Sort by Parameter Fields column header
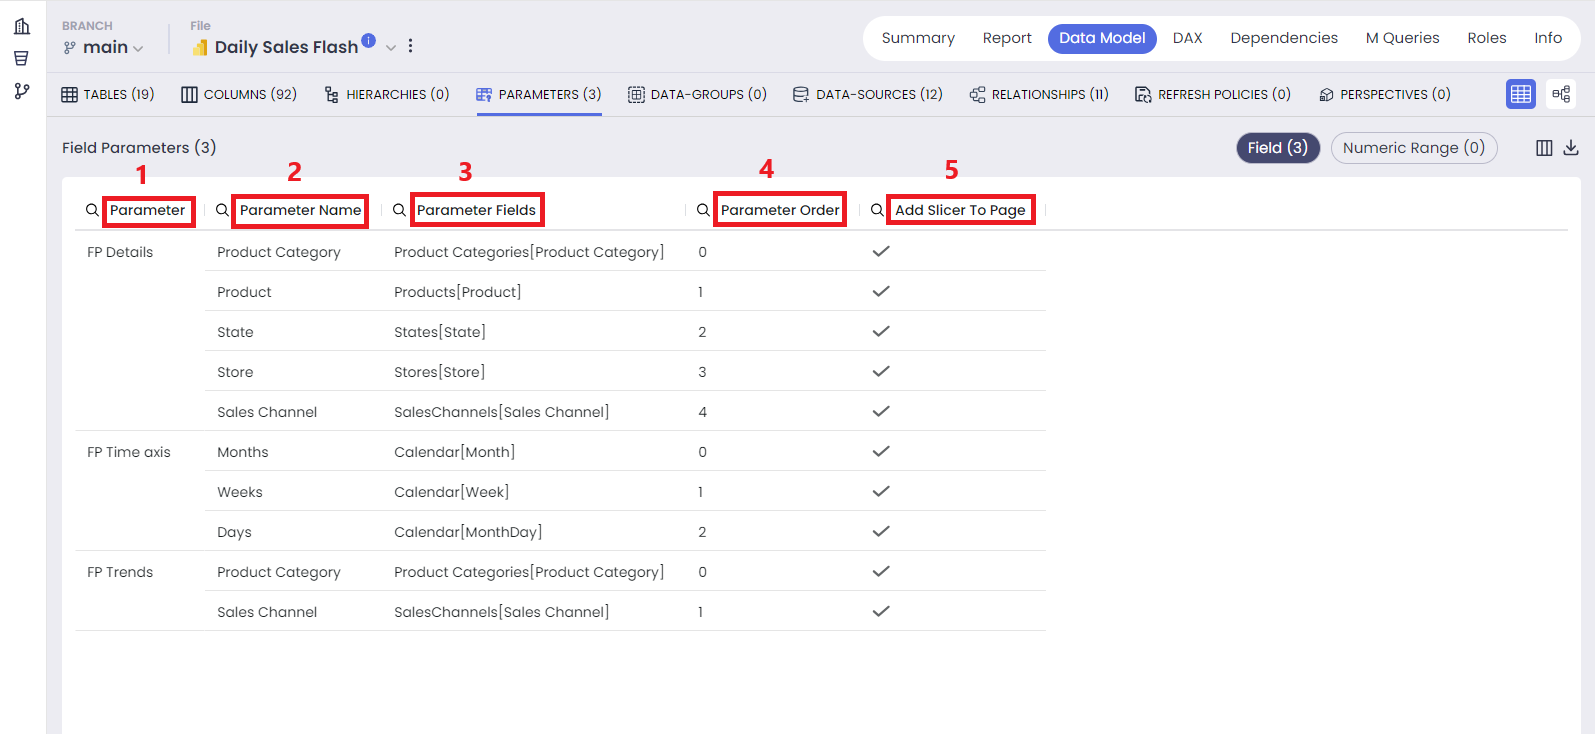 click(x=476, y=210)
